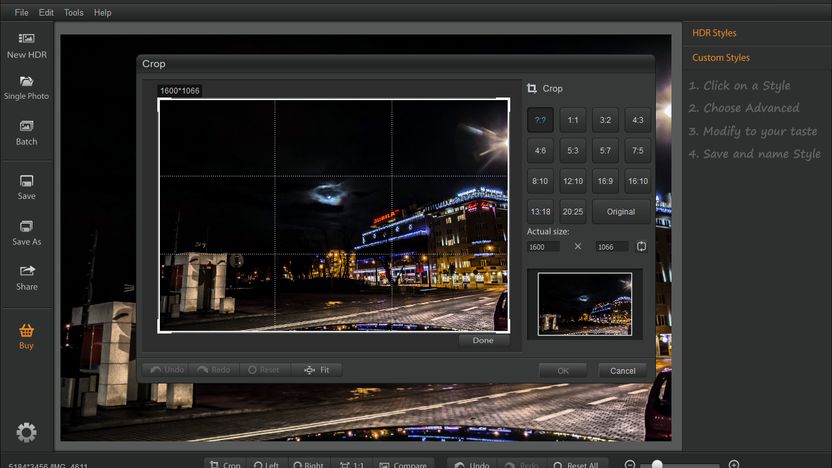This screenshot has height=468, width=832.
Task: Open Batch processing
Action: tap(27, 133)
